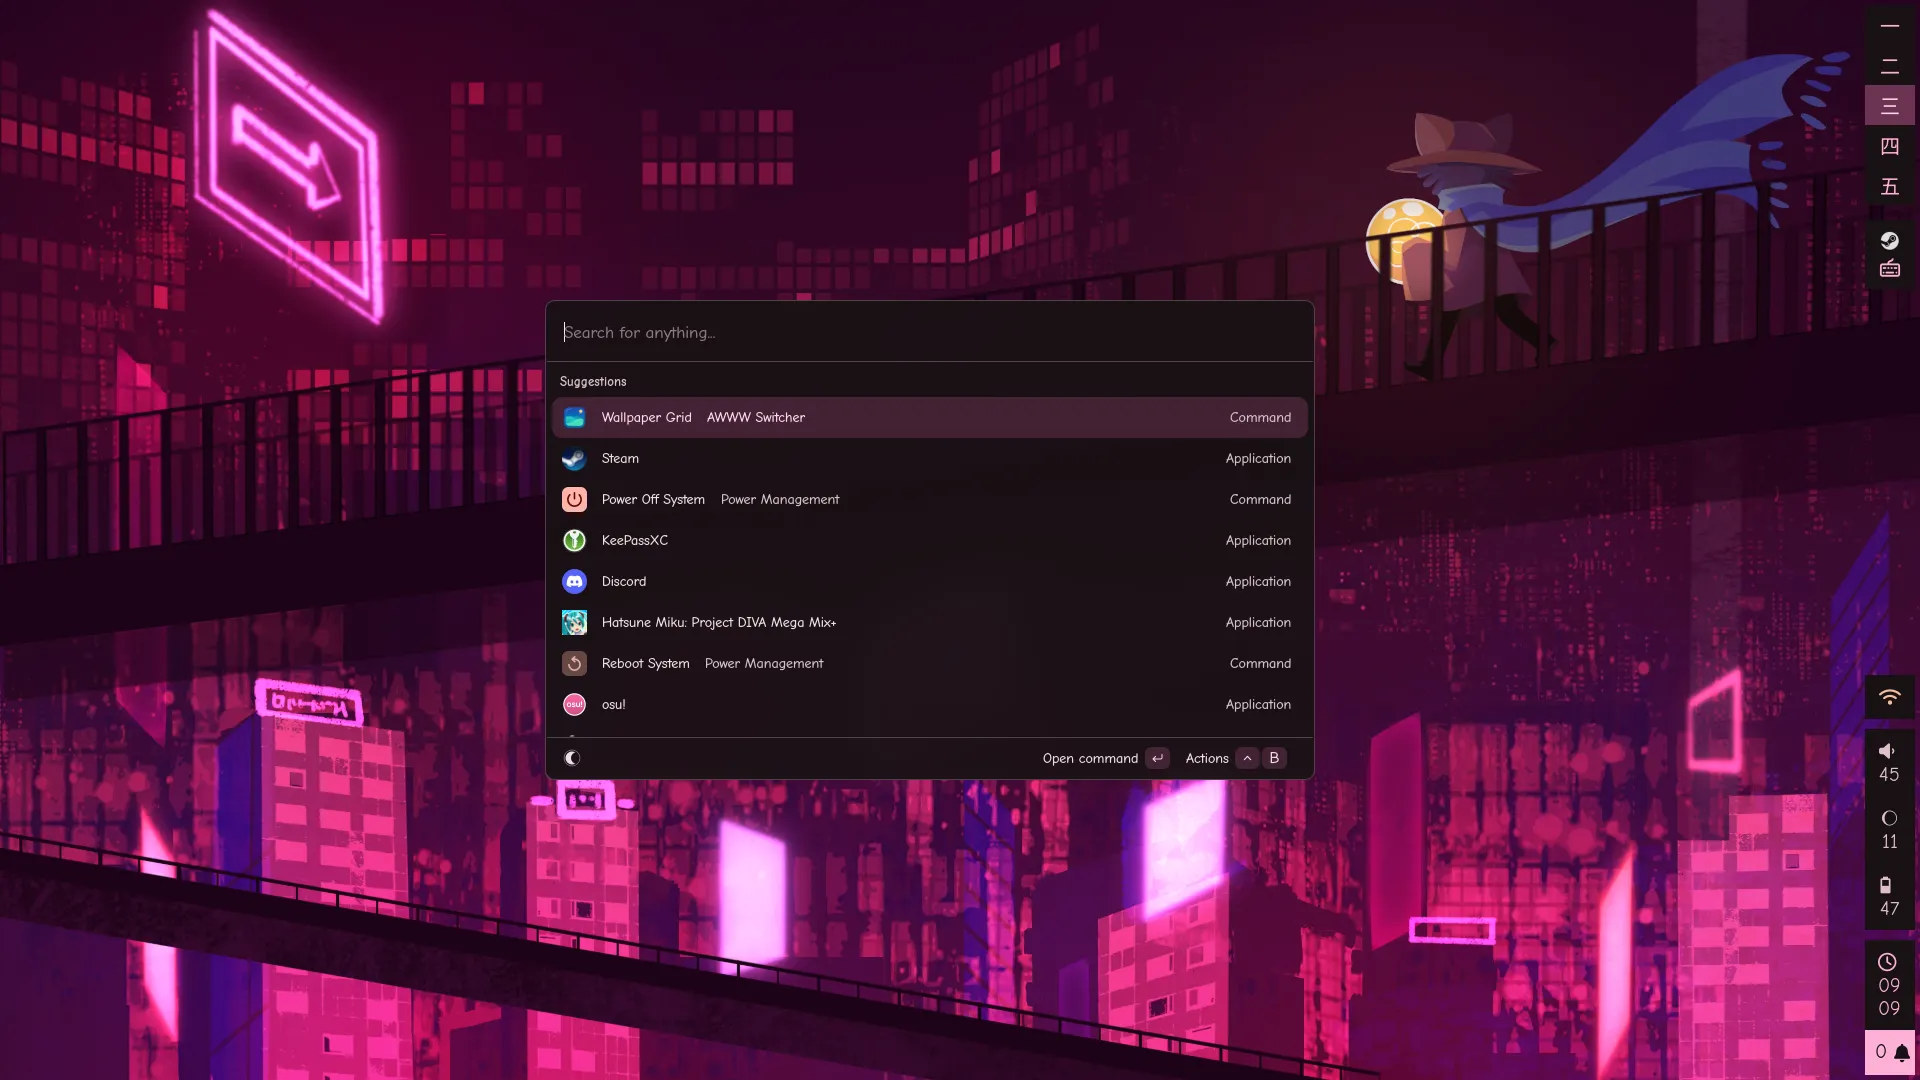Switch to workspace five (五)
This screenshot has height=1080, width=1920.
(1889, 187)
